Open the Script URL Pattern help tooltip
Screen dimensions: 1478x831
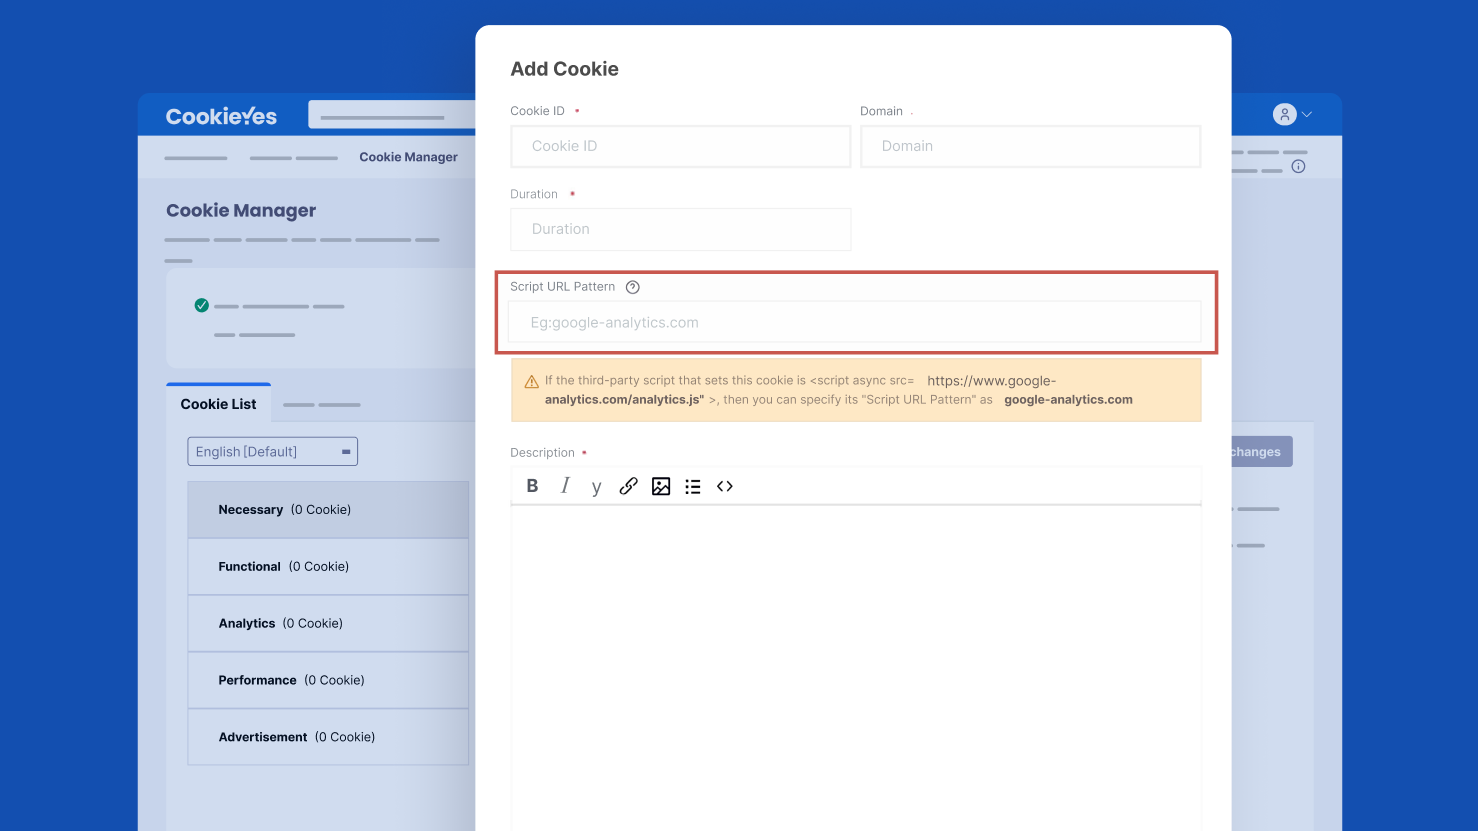pyautogui.click(x=632, y=286)
